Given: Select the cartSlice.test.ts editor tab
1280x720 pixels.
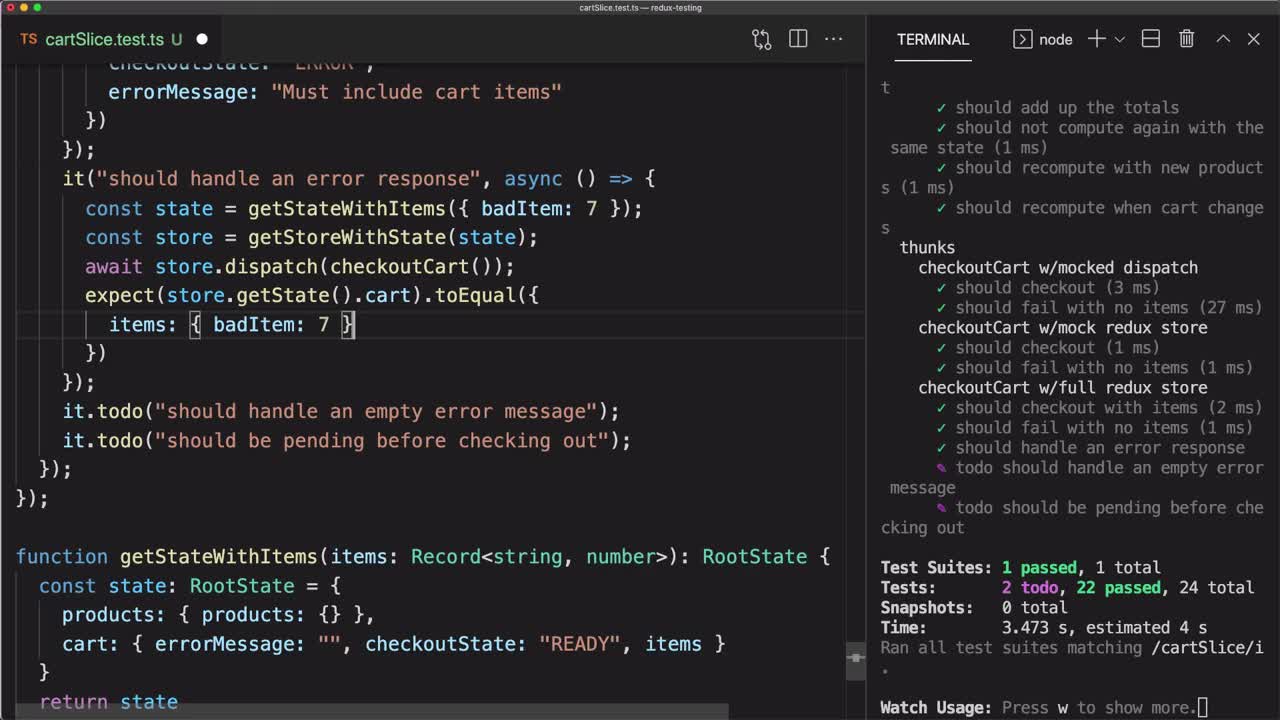Looking at the screenshot, I should pyautogui.click(x=104, y=39).
